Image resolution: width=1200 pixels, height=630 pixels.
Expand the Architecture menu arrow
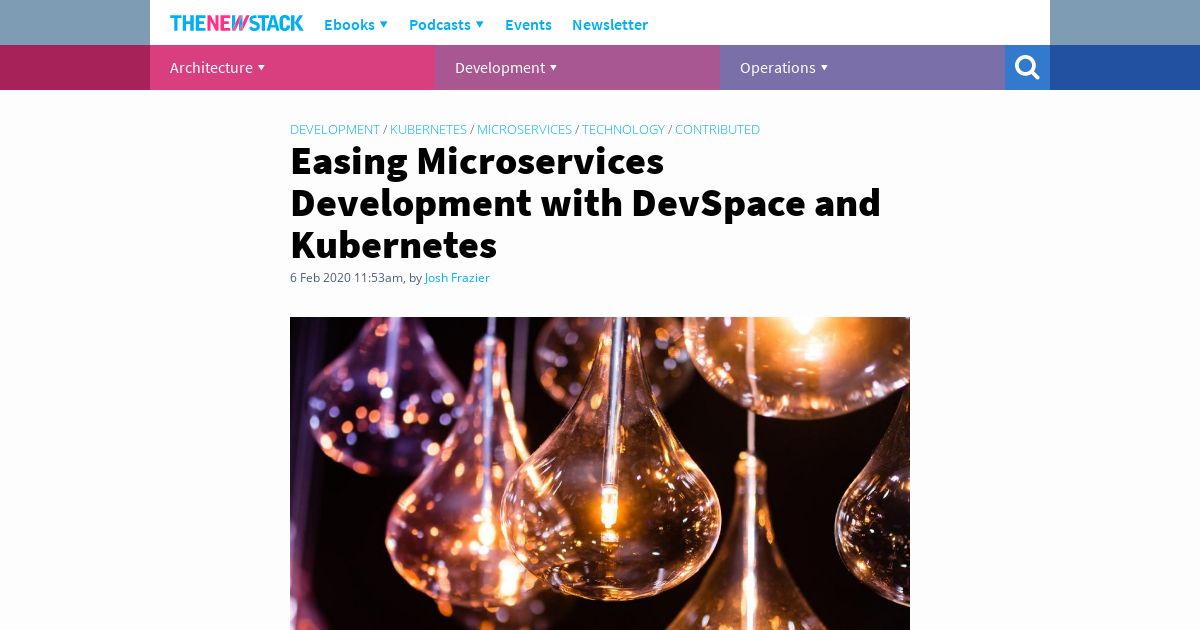(261, 68)
